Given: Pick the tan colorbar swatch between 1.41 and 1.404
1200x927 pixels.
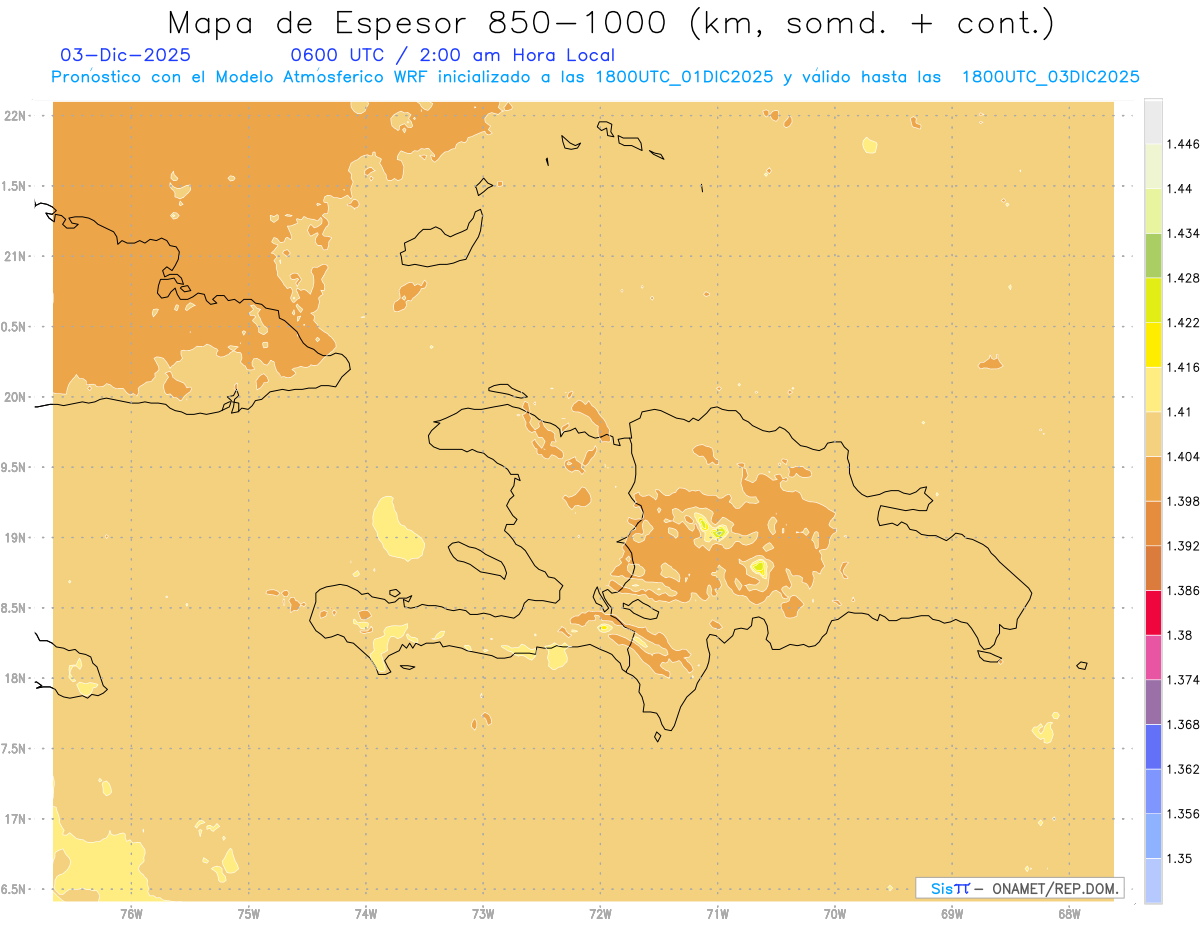Looking at the screenshot, I should pyautogui.click(x=1153, y=434).
